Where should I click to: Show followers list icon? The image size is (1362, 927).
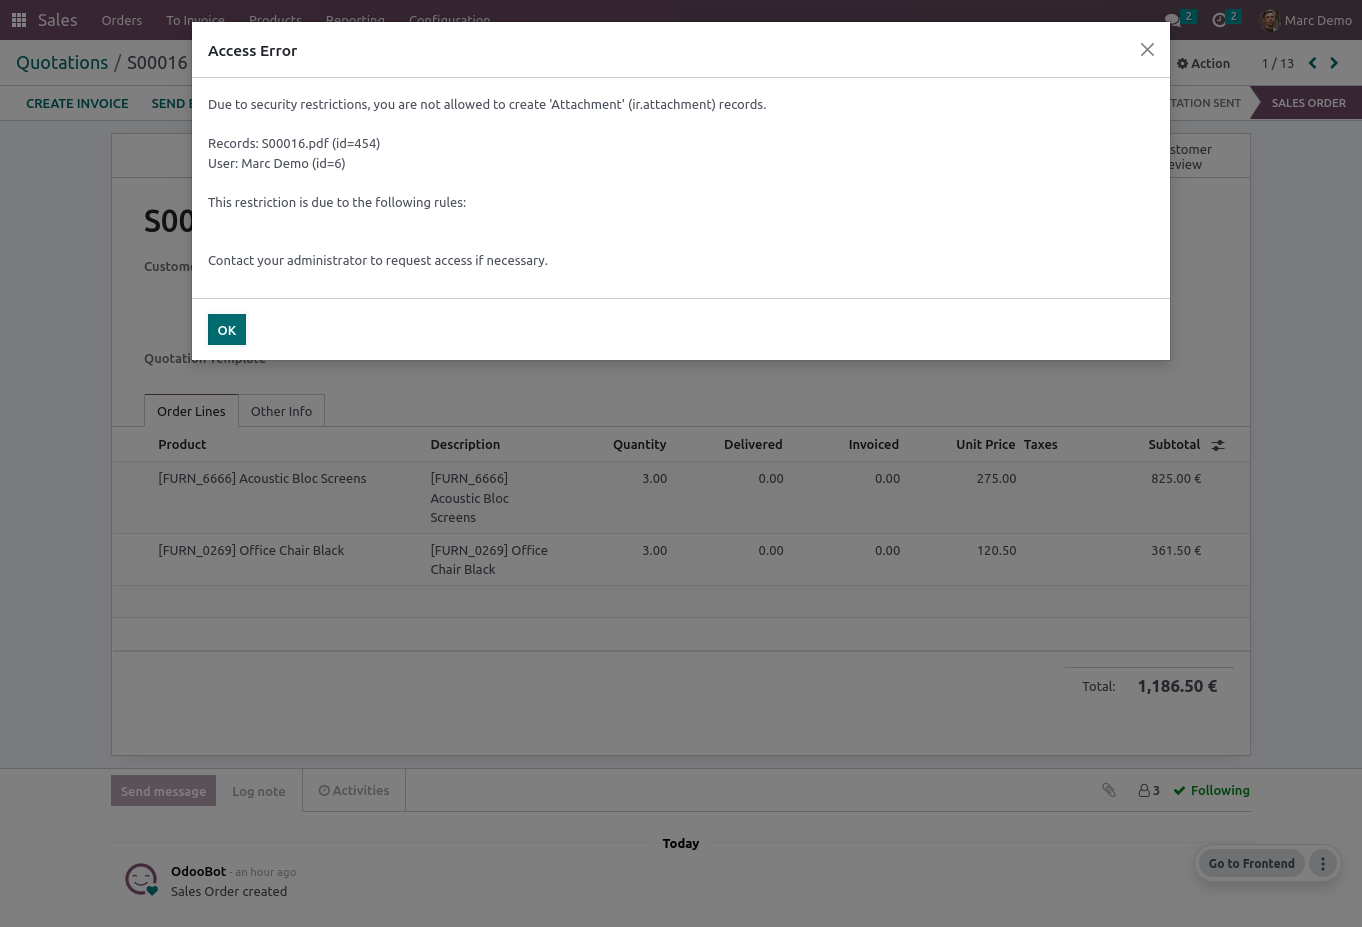(x=1149, y=790)
